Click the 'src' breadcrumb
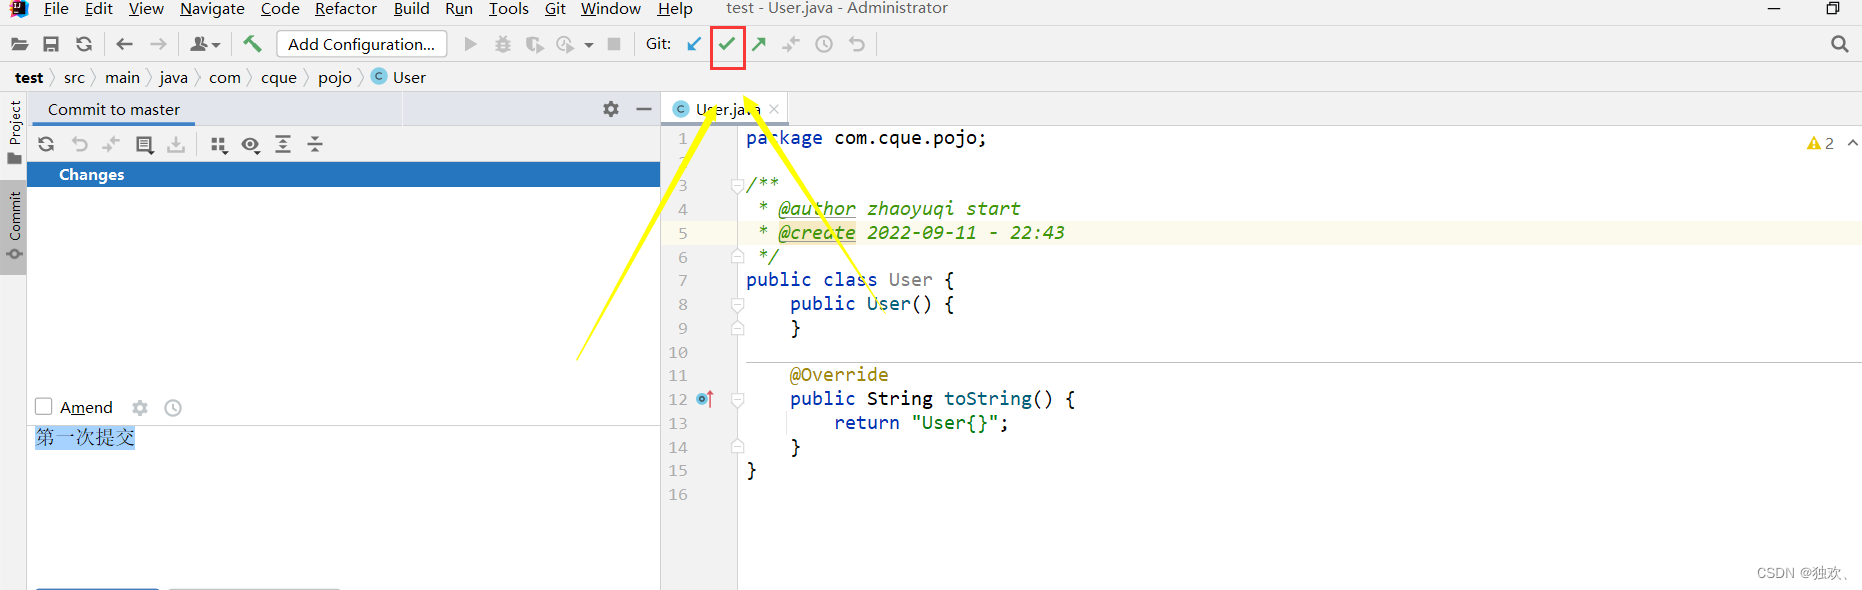 pos(74,78)
